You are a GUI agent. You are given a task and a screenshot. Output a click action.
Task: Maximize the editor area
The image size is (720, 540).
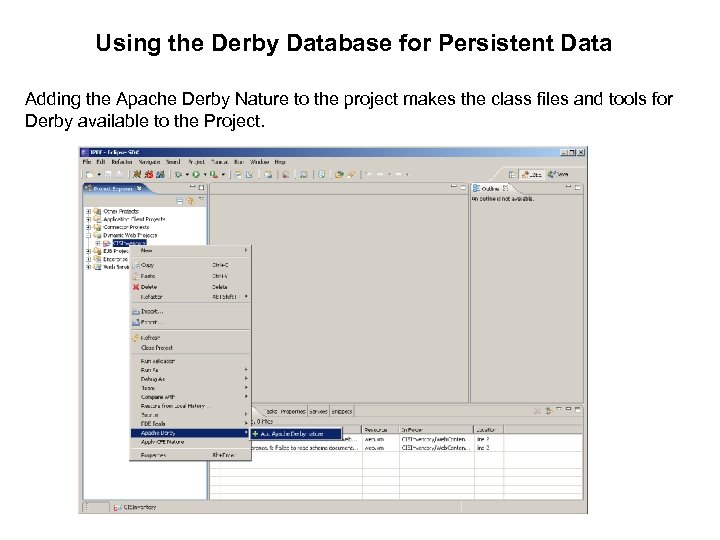pos(463,187)
